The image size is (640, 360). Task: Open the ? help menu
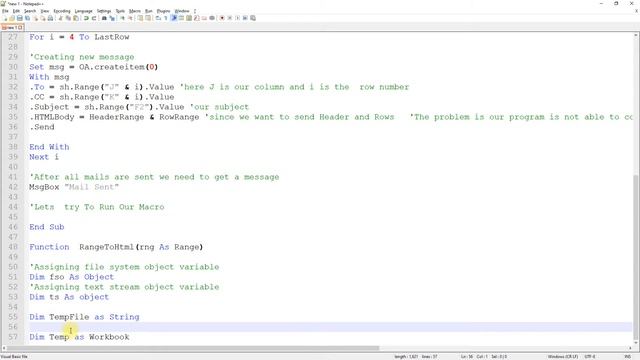click(x=195, y=11)
